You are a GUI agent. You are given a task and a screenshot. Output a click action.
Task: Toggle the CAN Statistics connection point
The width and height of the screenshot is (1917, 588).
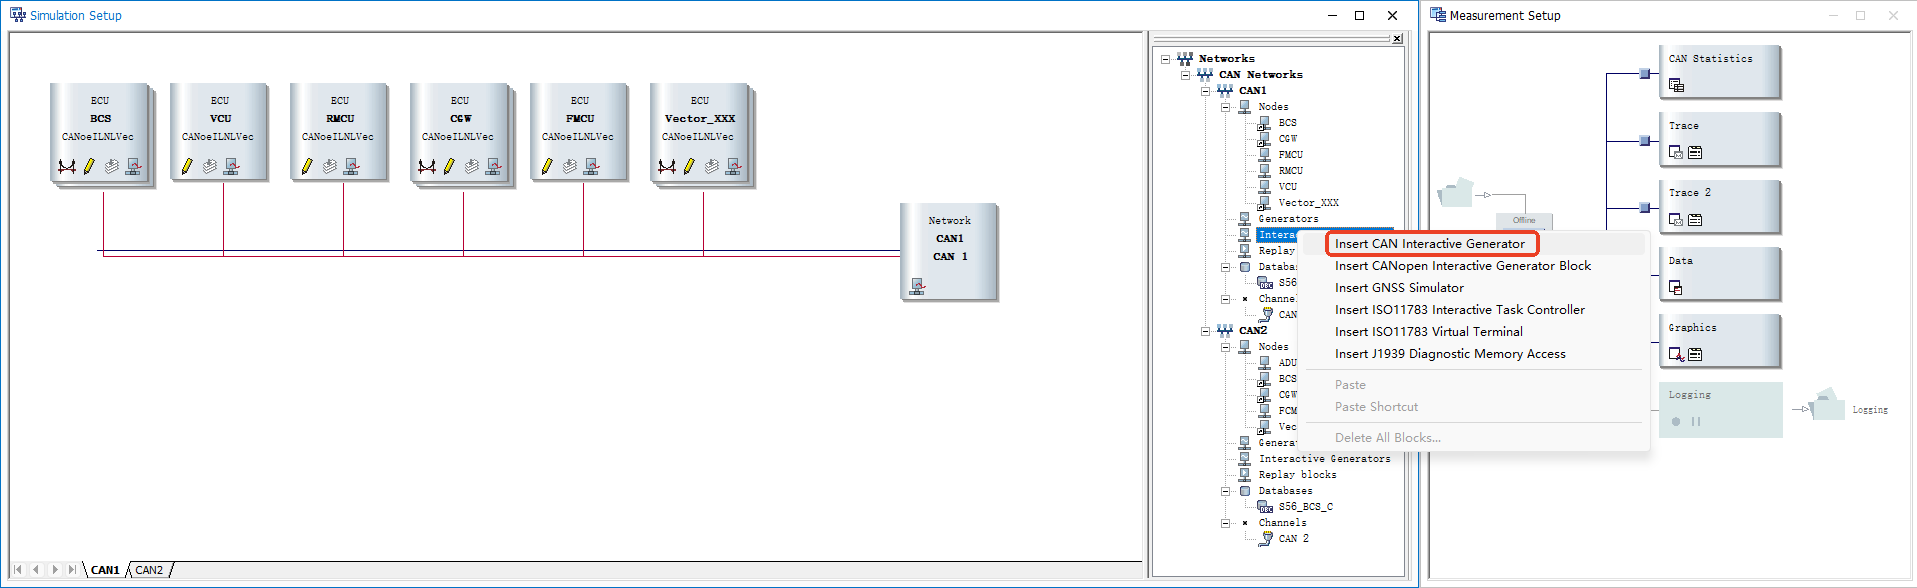(x=1644, y=73)
